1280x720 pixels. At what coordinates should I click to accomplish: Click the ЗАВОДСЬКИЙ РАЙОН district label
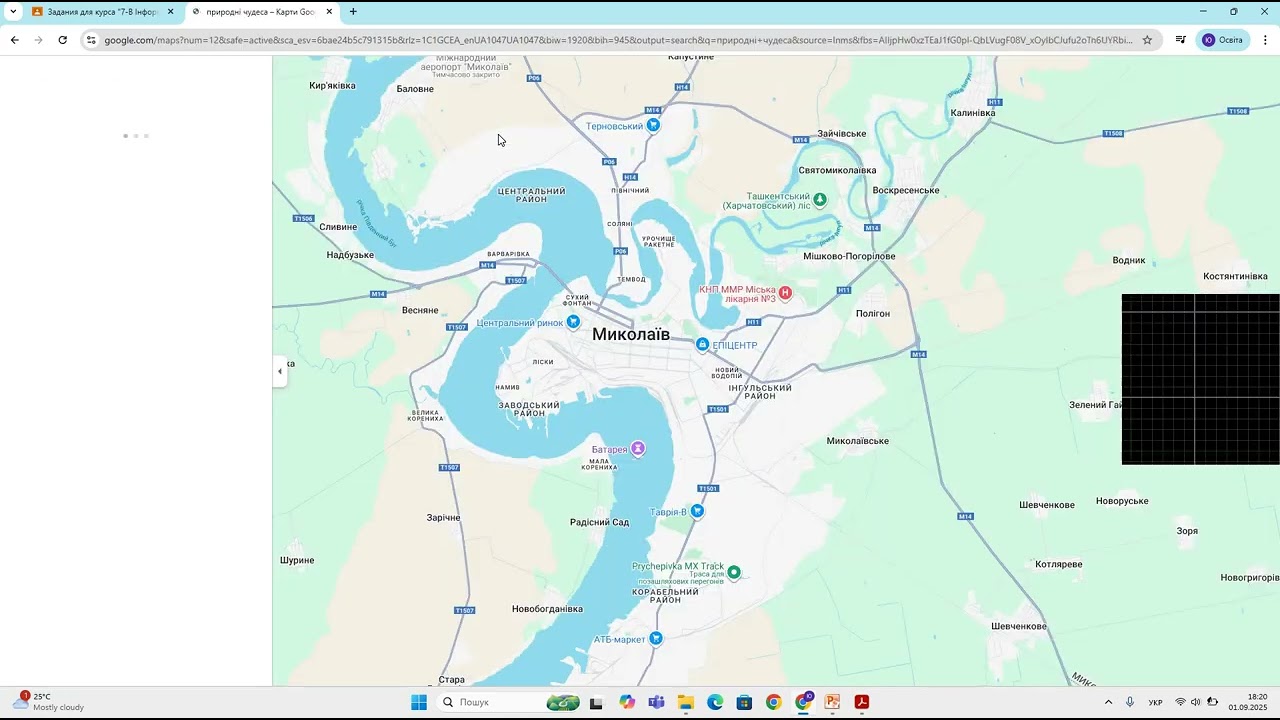tap(530, 409)
